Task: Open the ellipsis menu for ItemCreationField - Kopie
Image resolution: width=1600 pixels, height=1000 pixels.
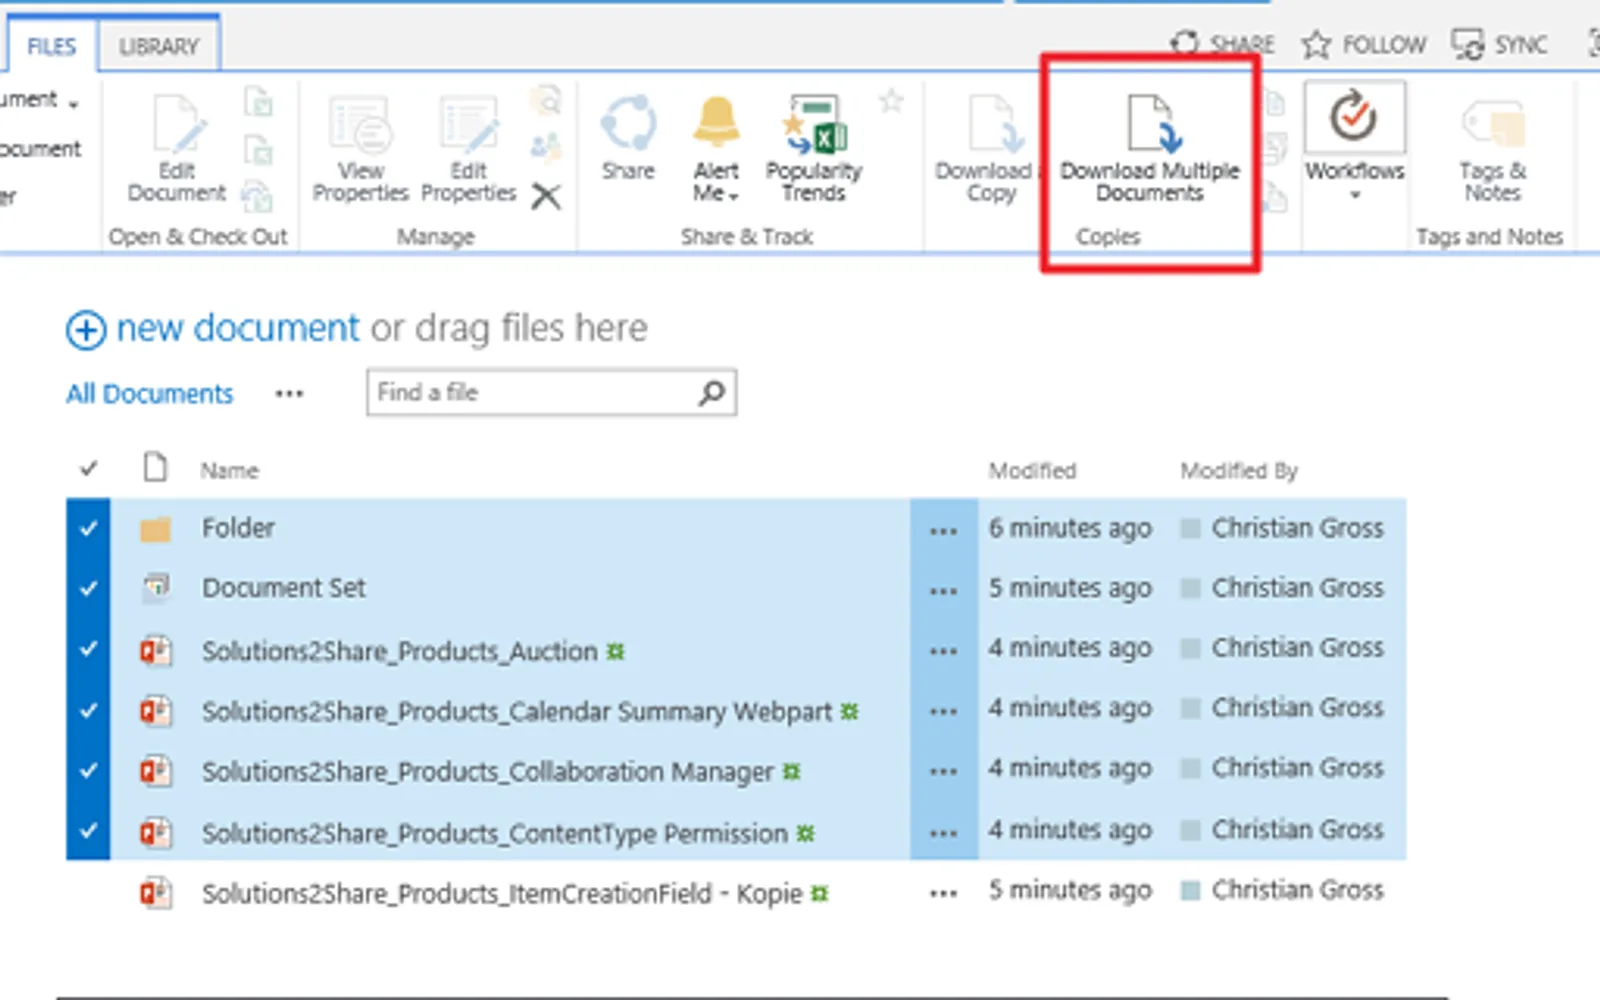Action: tap(943, 893)
